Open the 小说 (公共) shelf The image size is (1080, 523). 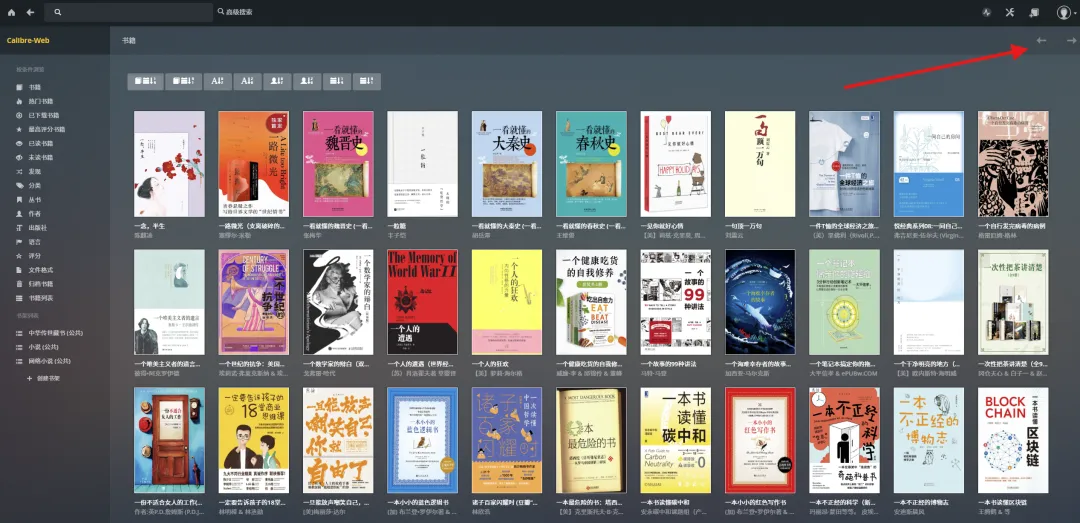tap(36, 347)
